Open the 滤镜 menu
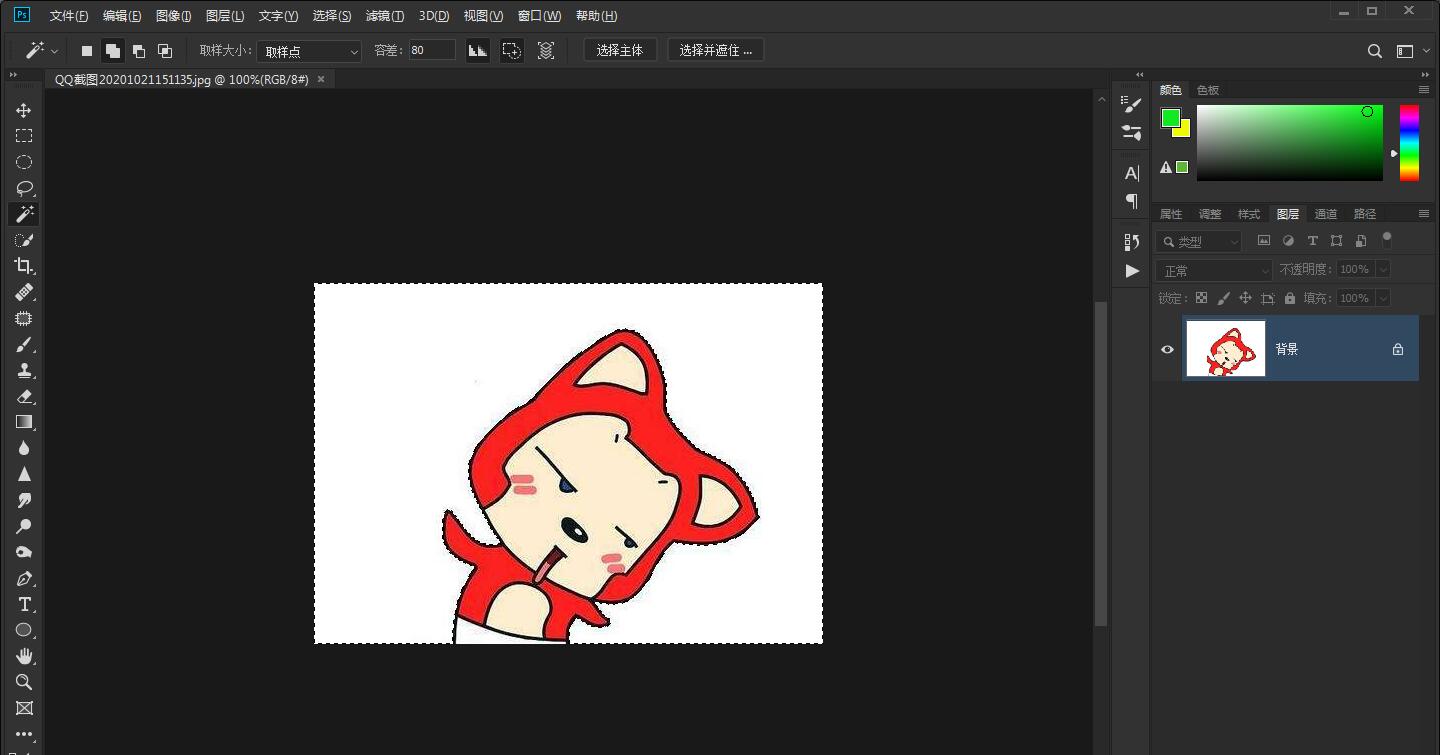 pyautogui.click(x=384, y=15)
